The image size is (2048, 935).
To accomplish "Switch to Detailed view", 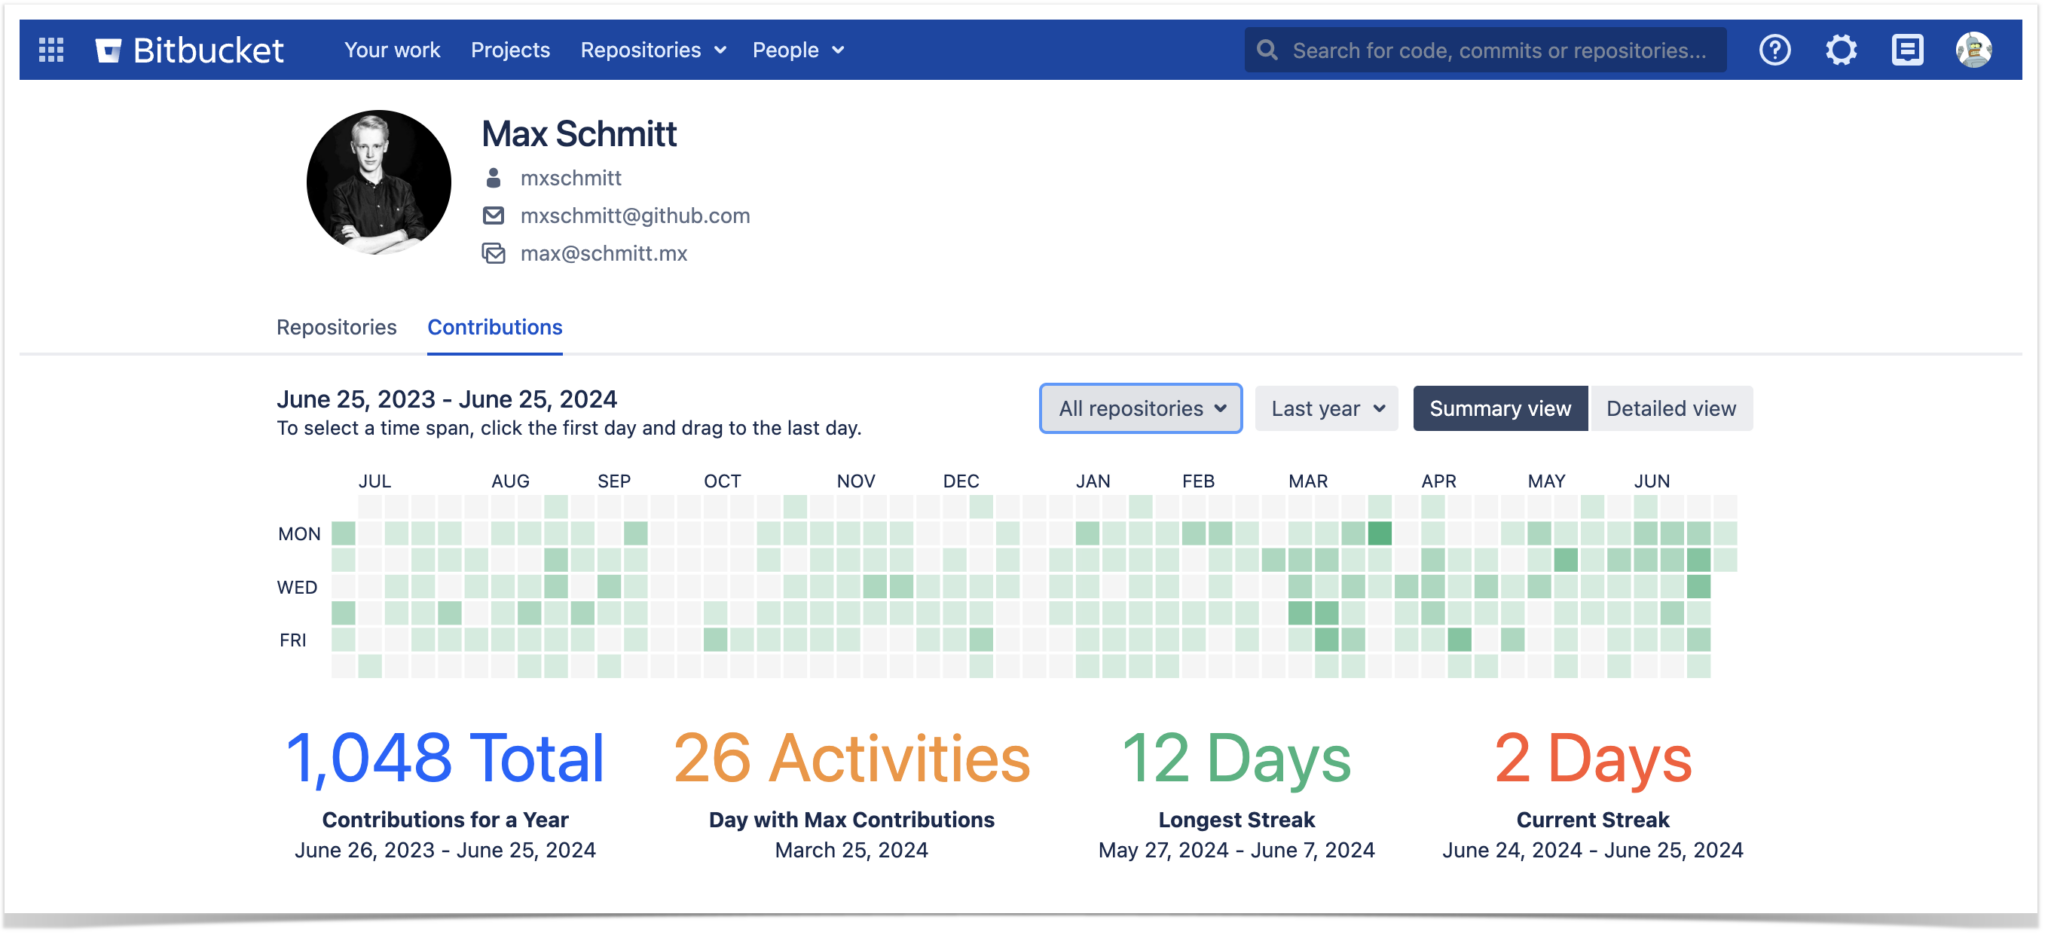I will coord(1671,408).
